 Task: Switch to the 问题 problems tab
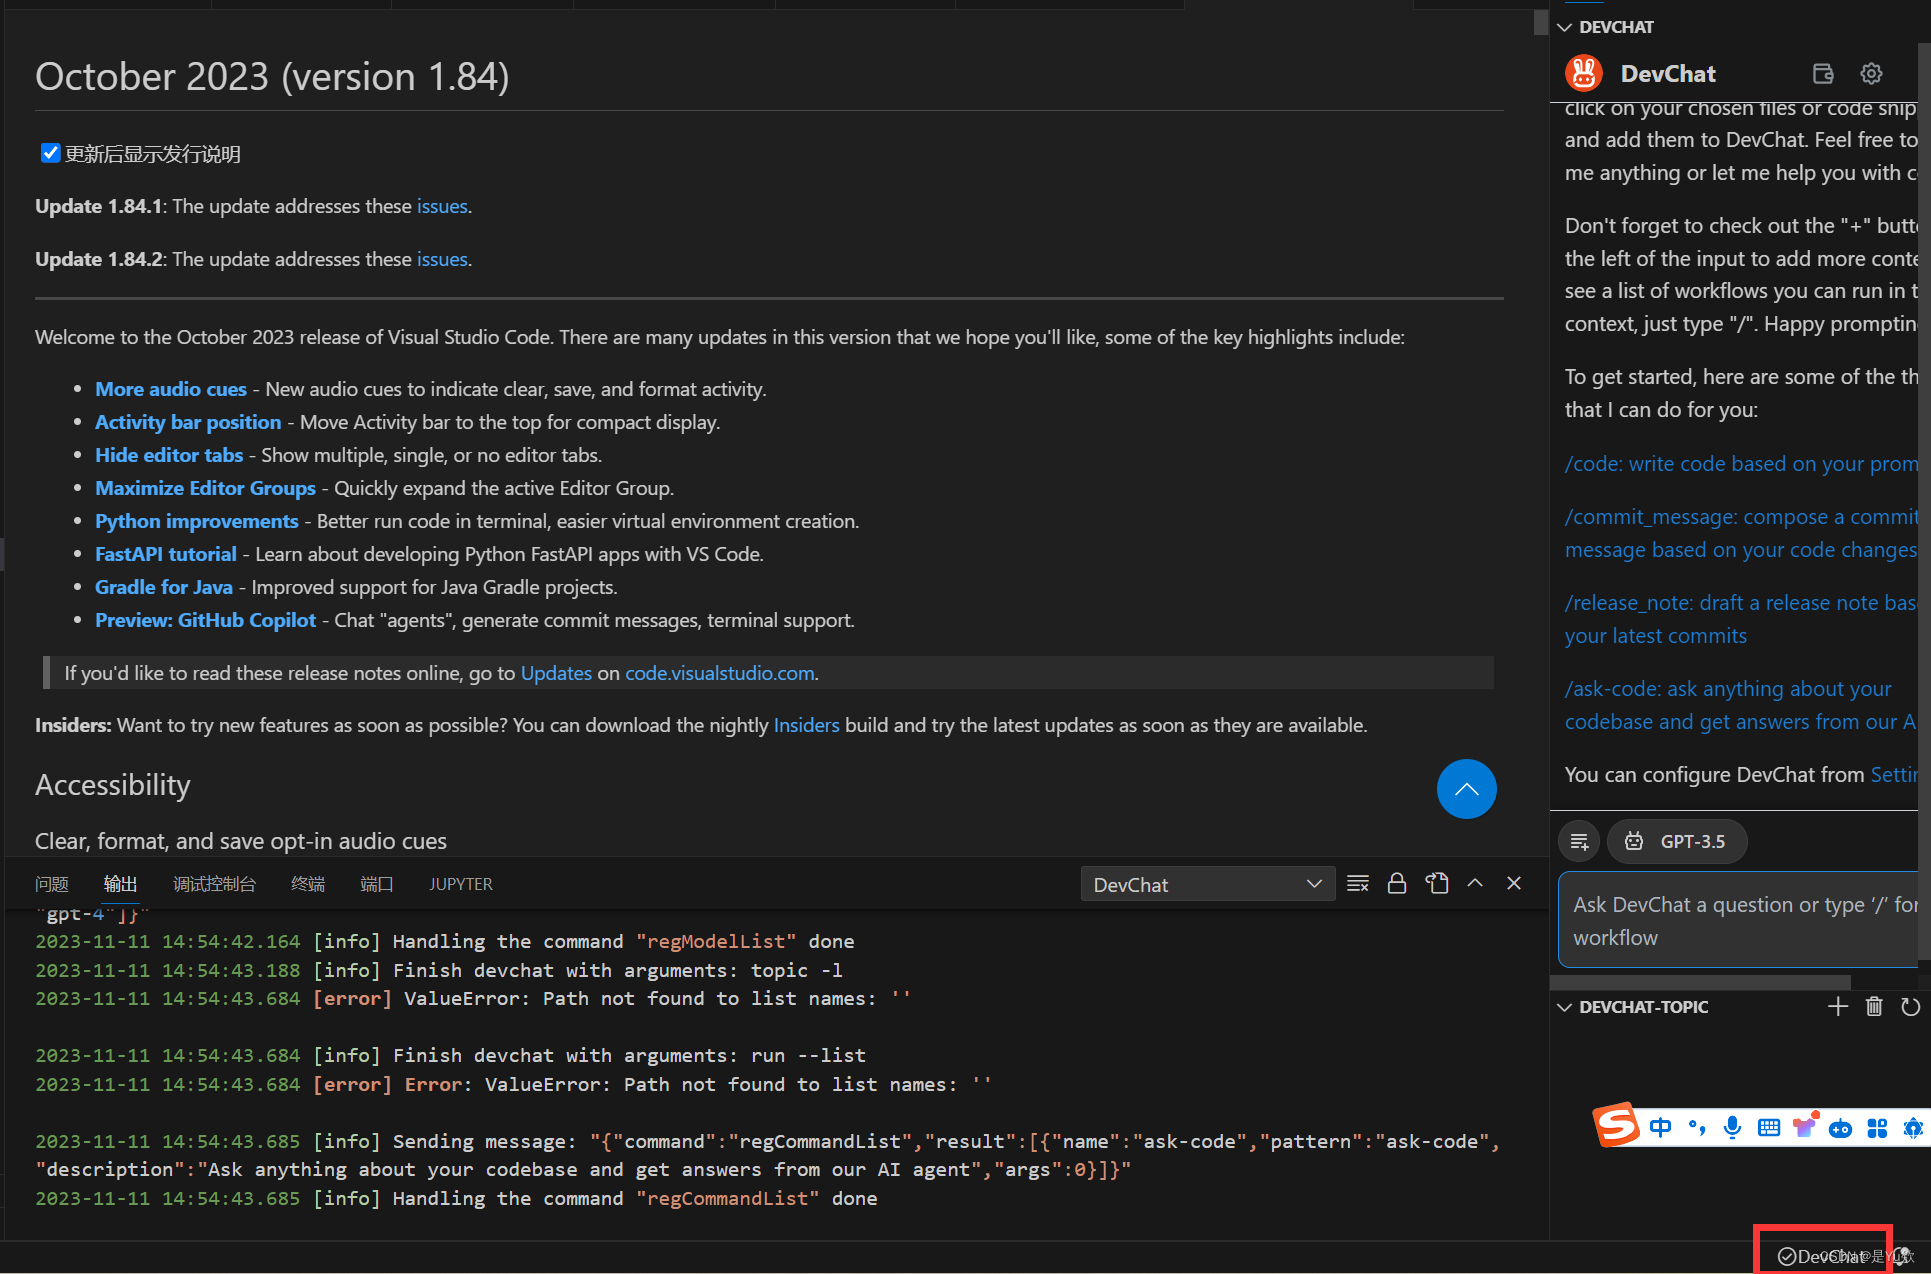coord(52,884)
